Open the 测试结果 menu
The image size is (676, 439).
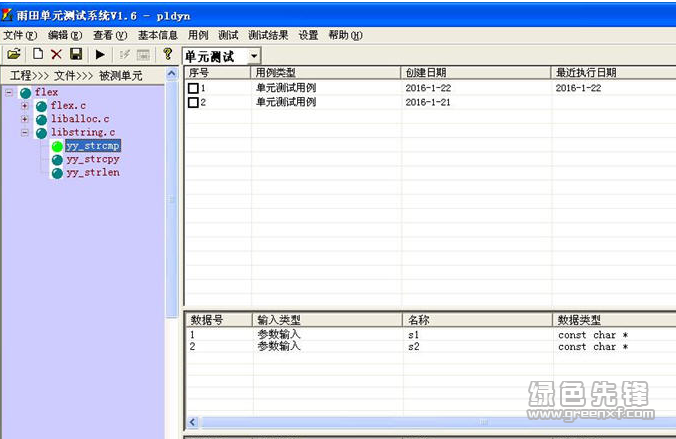(x=268, y=35)
